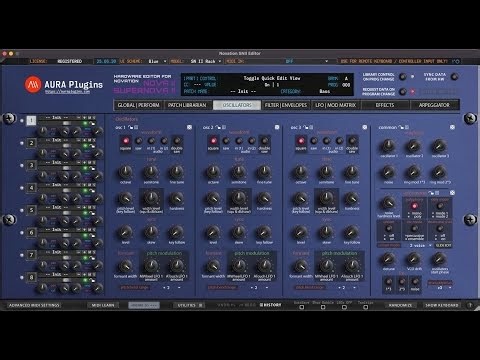Viewport: 480px width, 360px height.
Task: Click the common section randomize dice icon
Action: (x=452, y=127)
